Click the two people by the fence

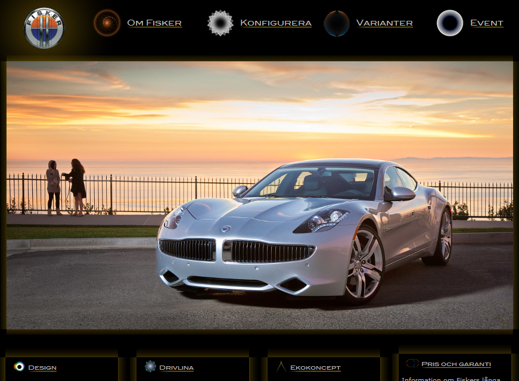tap(66, 187)
